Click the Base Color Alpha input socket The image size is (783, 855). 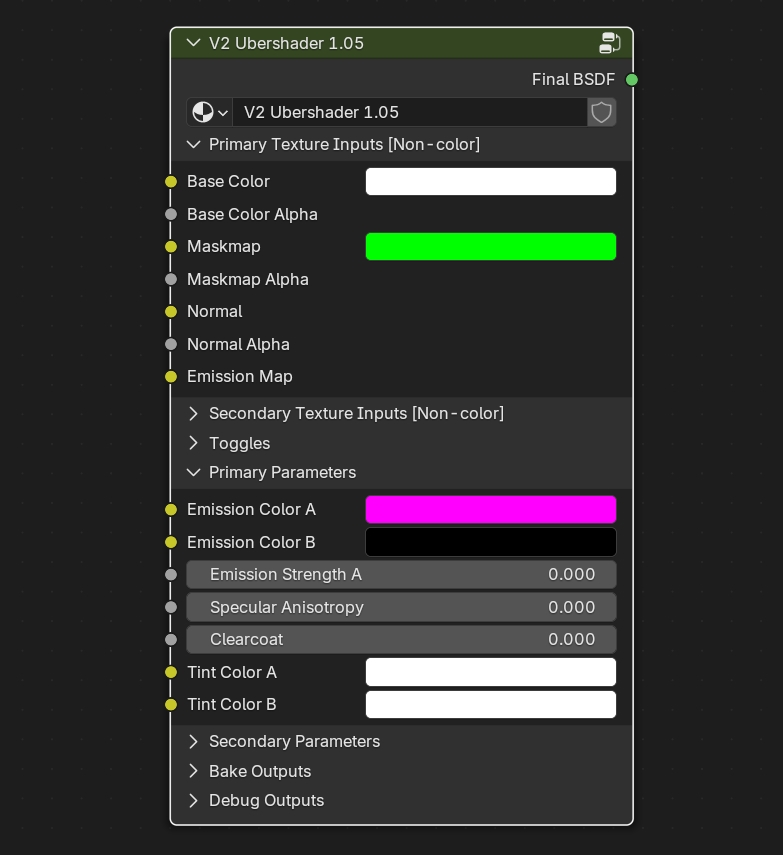171,214
